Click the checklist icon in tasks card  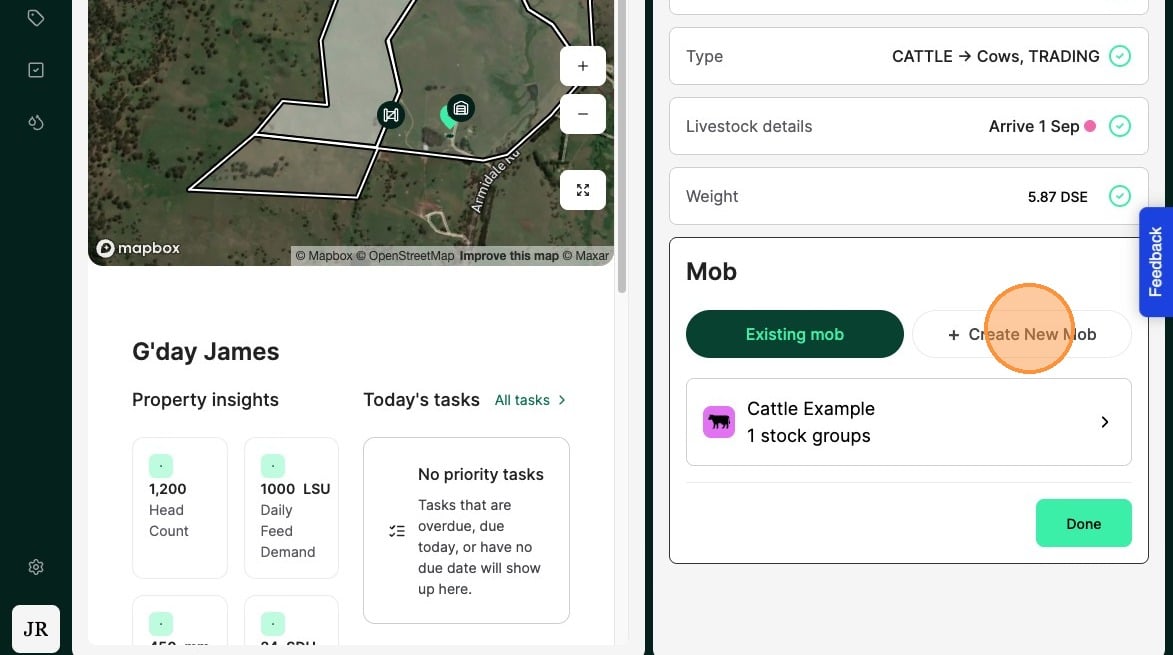pyautogui.click(x=396, y=531)
